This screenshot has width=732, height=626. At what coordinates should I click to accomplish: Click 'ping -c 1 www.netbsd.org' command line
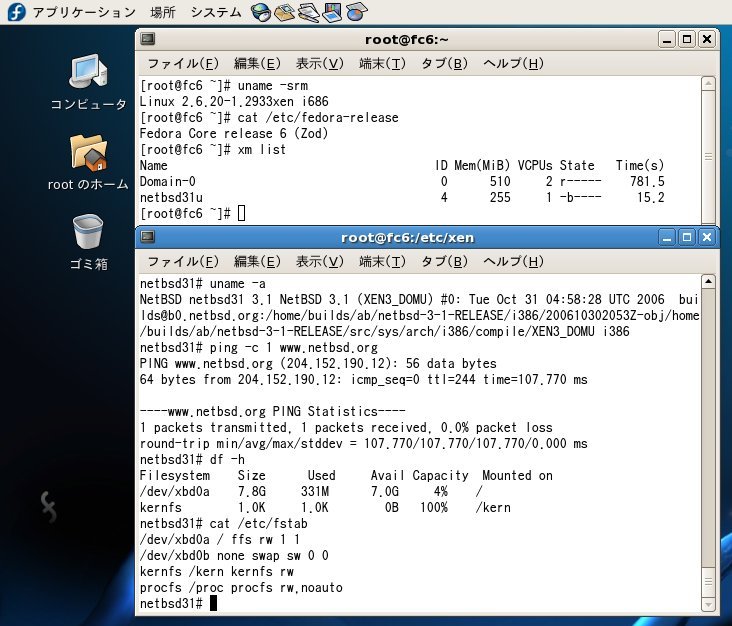point(259,348)
